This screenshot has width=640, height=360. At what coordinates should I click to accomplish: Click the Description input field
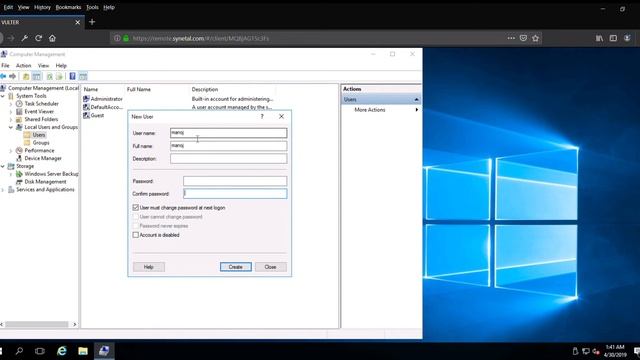click(229, 158)
